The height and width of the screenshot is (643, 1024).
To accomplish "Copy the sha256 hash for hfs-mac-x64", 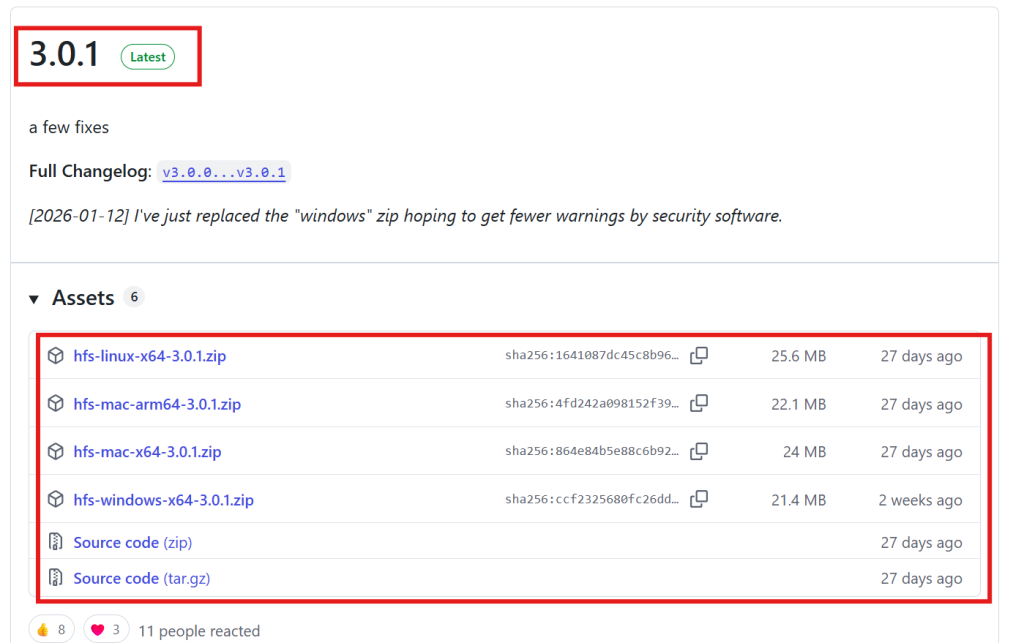I will pyautogui.click(x=699, y=452).
